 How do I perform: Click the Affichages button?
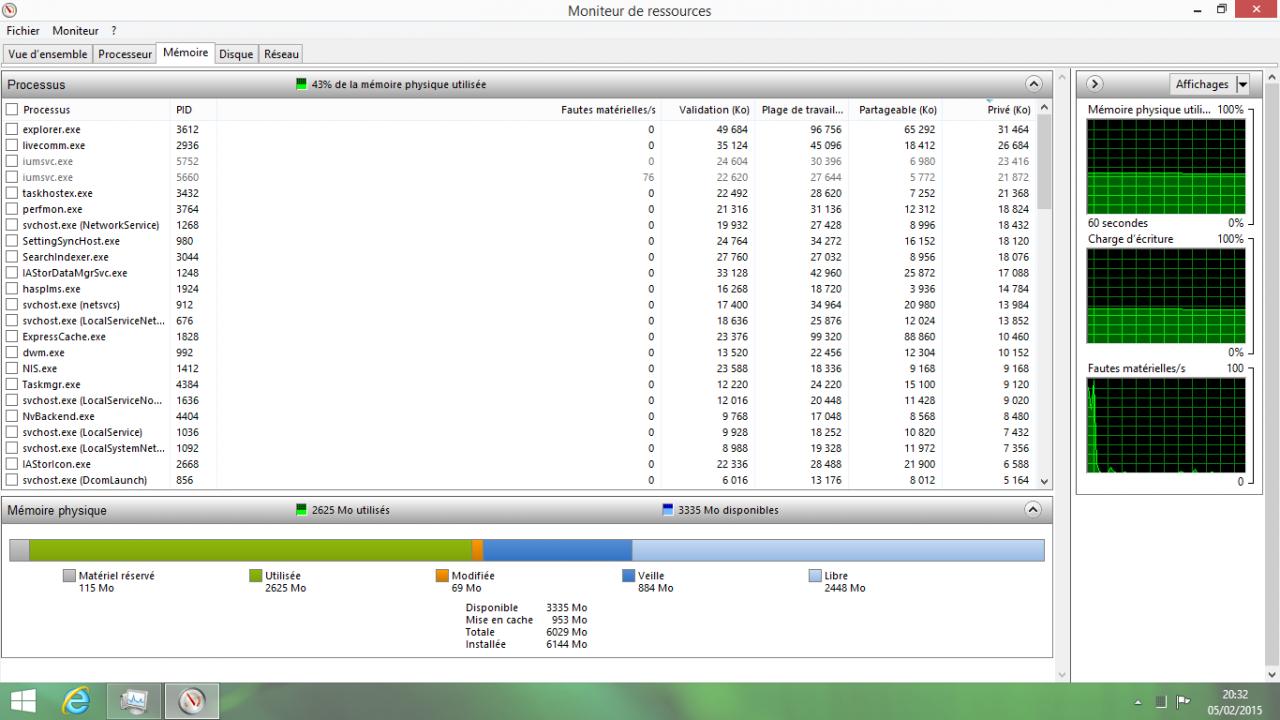pyautogui.click(x=1202, y=85)
